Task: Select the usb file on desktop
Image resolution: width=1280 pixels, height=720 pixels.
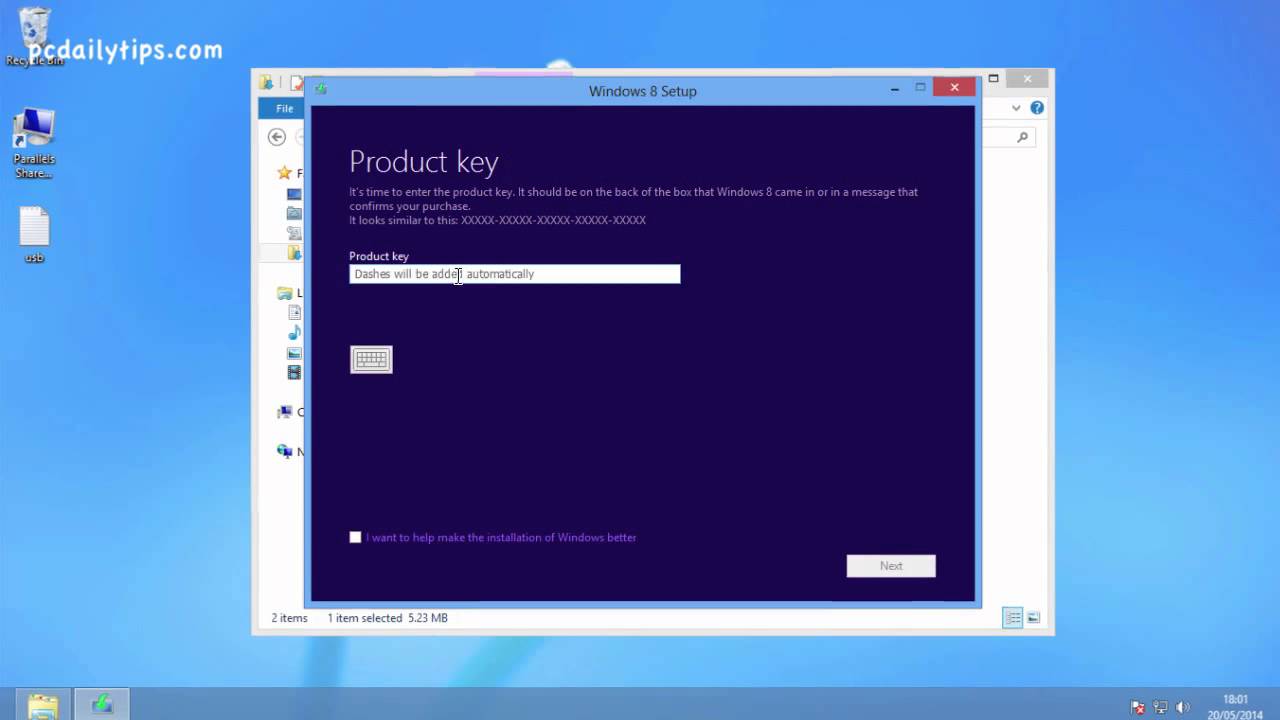Action: [34, 235]
